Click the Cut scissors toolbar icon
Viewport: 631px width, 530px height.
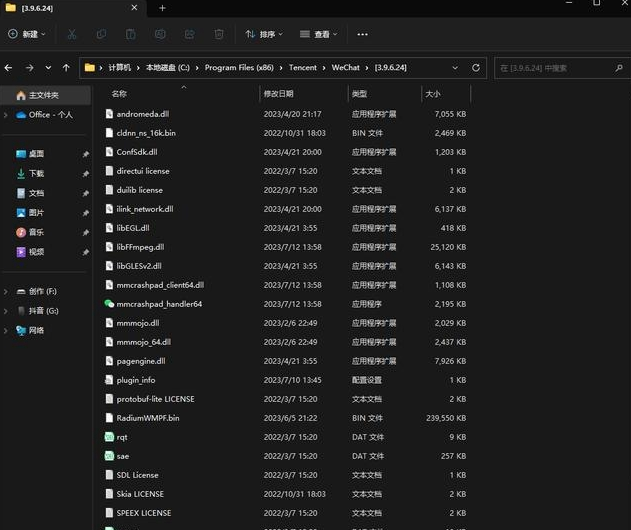(x=72, y=34)
